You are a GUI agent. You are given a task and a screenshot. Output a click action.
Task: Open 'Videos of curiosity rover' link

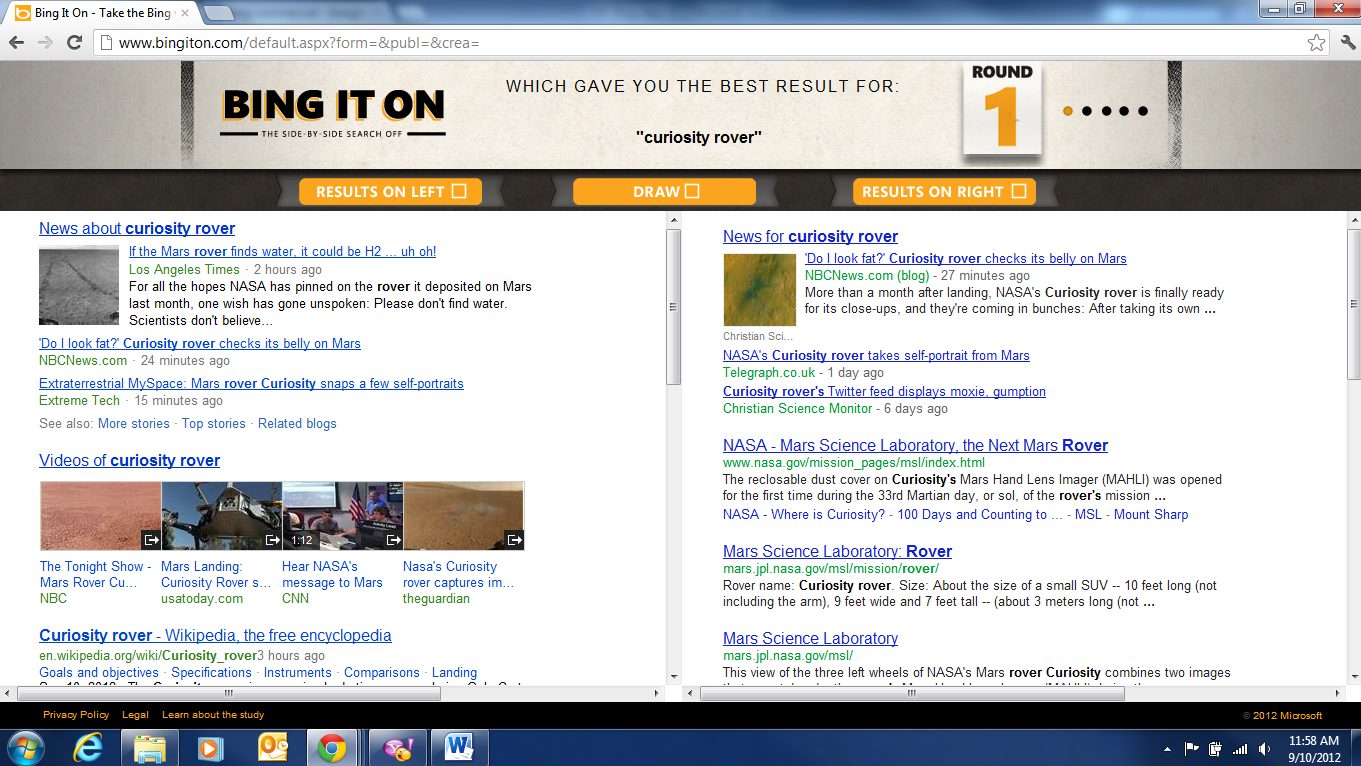(x=129, y=460)
